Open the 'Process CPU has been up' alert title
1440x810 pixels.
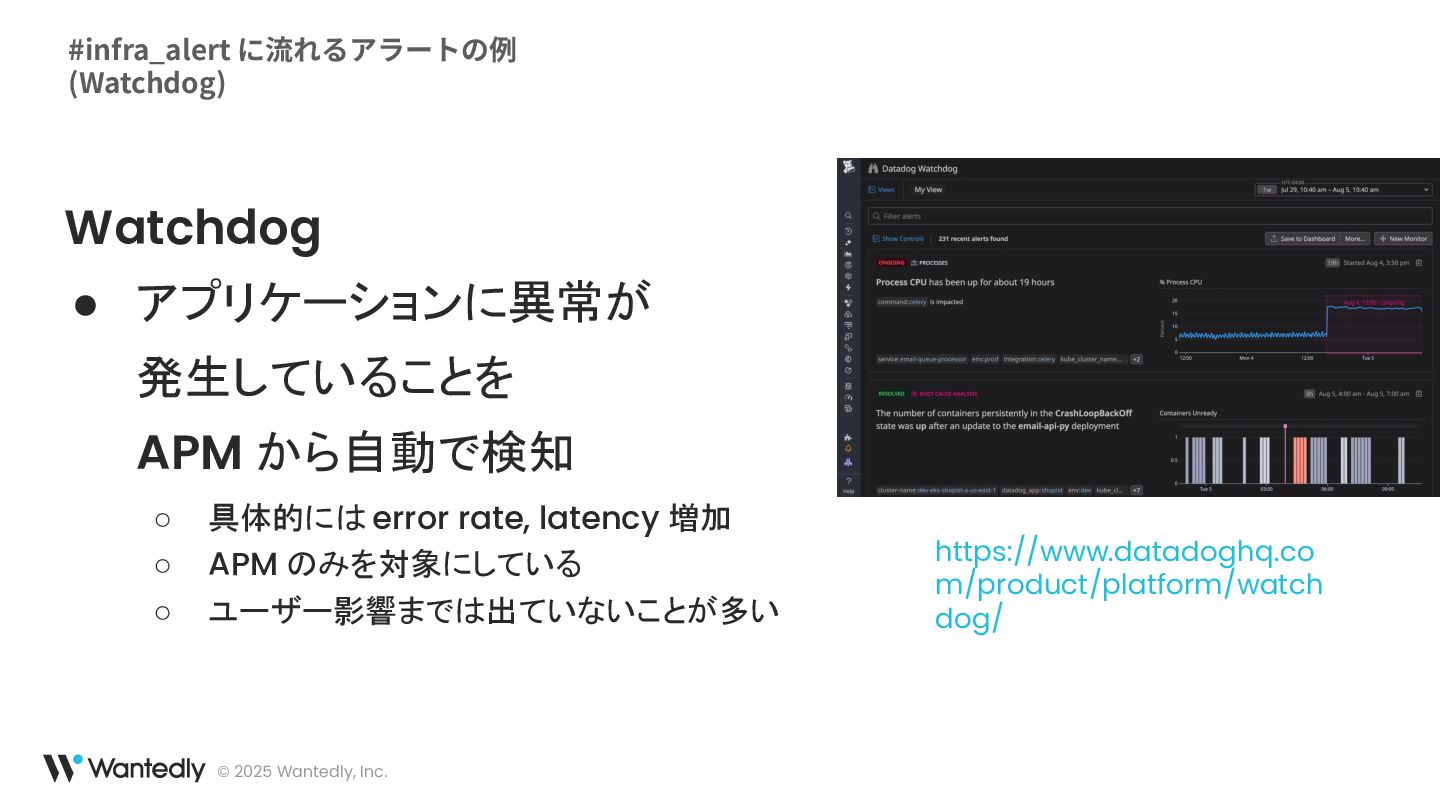965,282
